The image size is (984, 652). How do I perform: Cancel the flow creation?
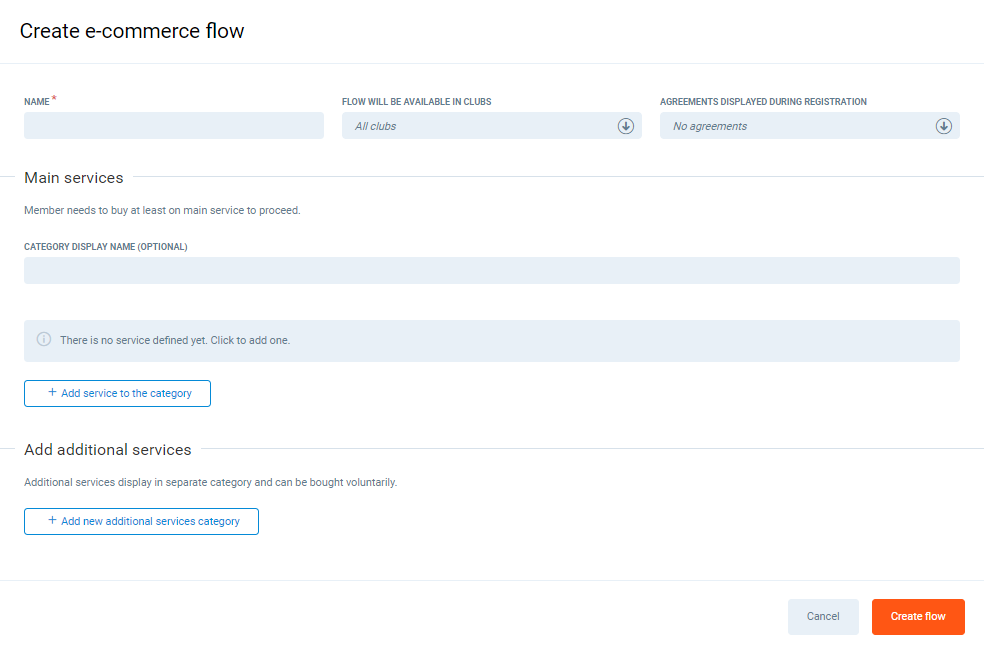coord(822,617)
